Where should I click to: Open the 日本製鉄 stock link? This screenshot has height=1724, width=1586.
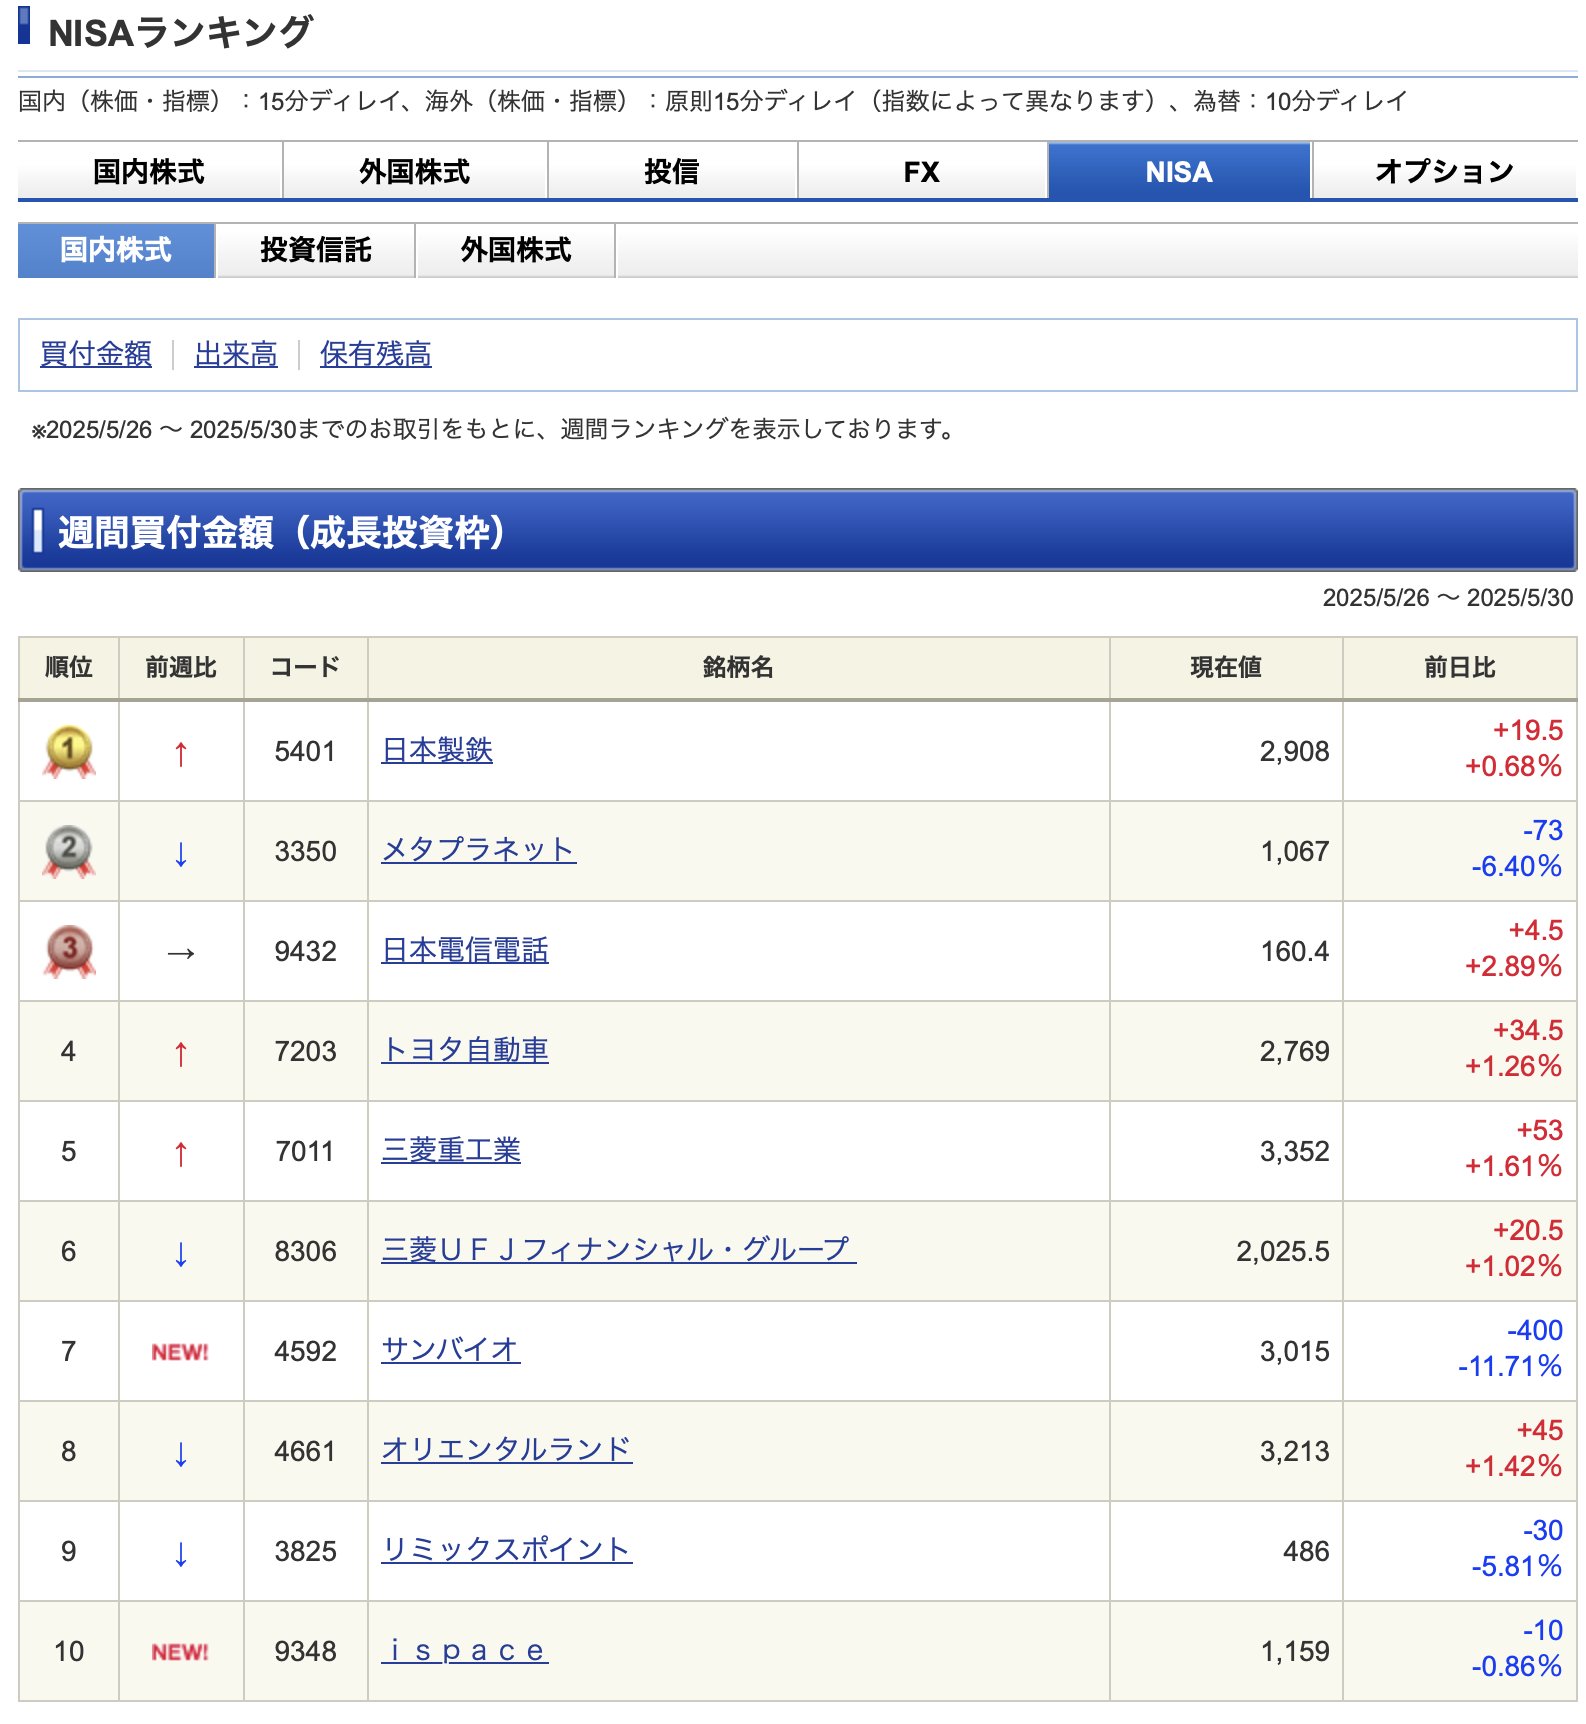pyautogui.click(x=437, y=750)
